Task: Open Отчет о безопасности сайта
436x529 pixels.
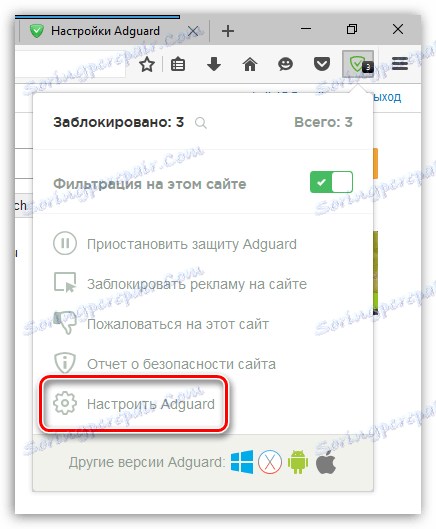Action: click(x=164, y=364)
